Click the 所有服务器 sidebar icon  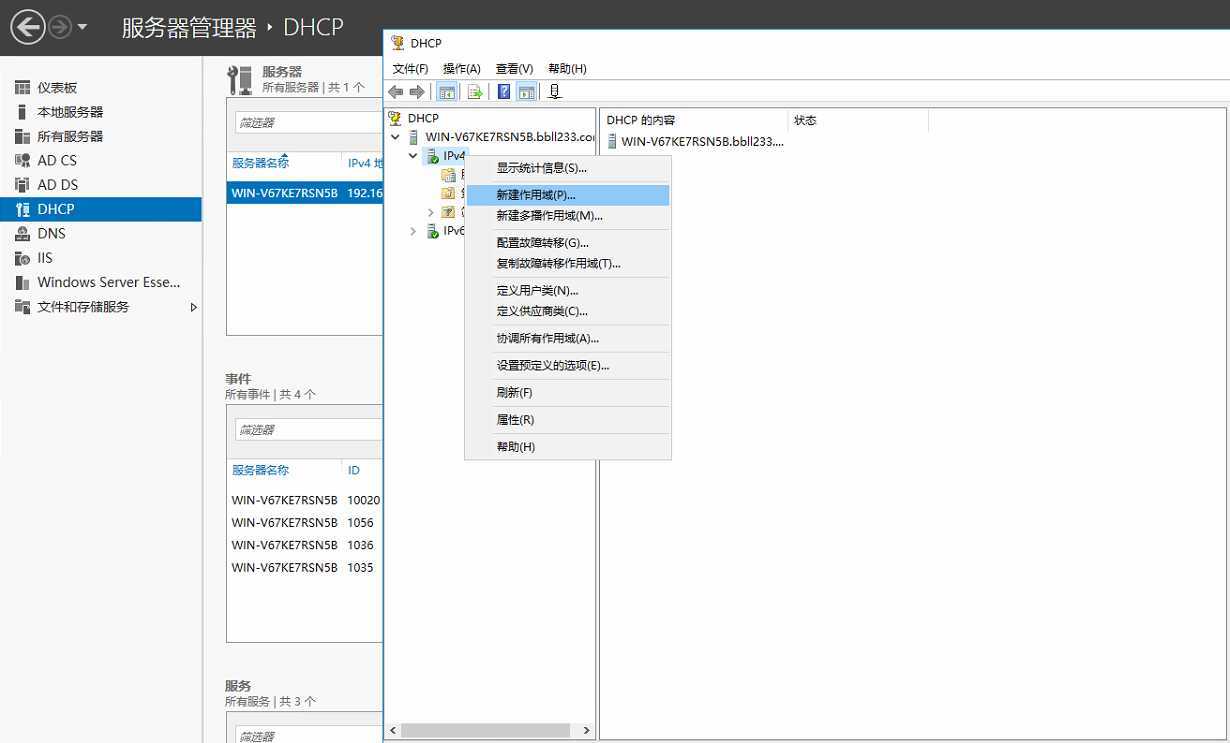click(x=22, y=136)
